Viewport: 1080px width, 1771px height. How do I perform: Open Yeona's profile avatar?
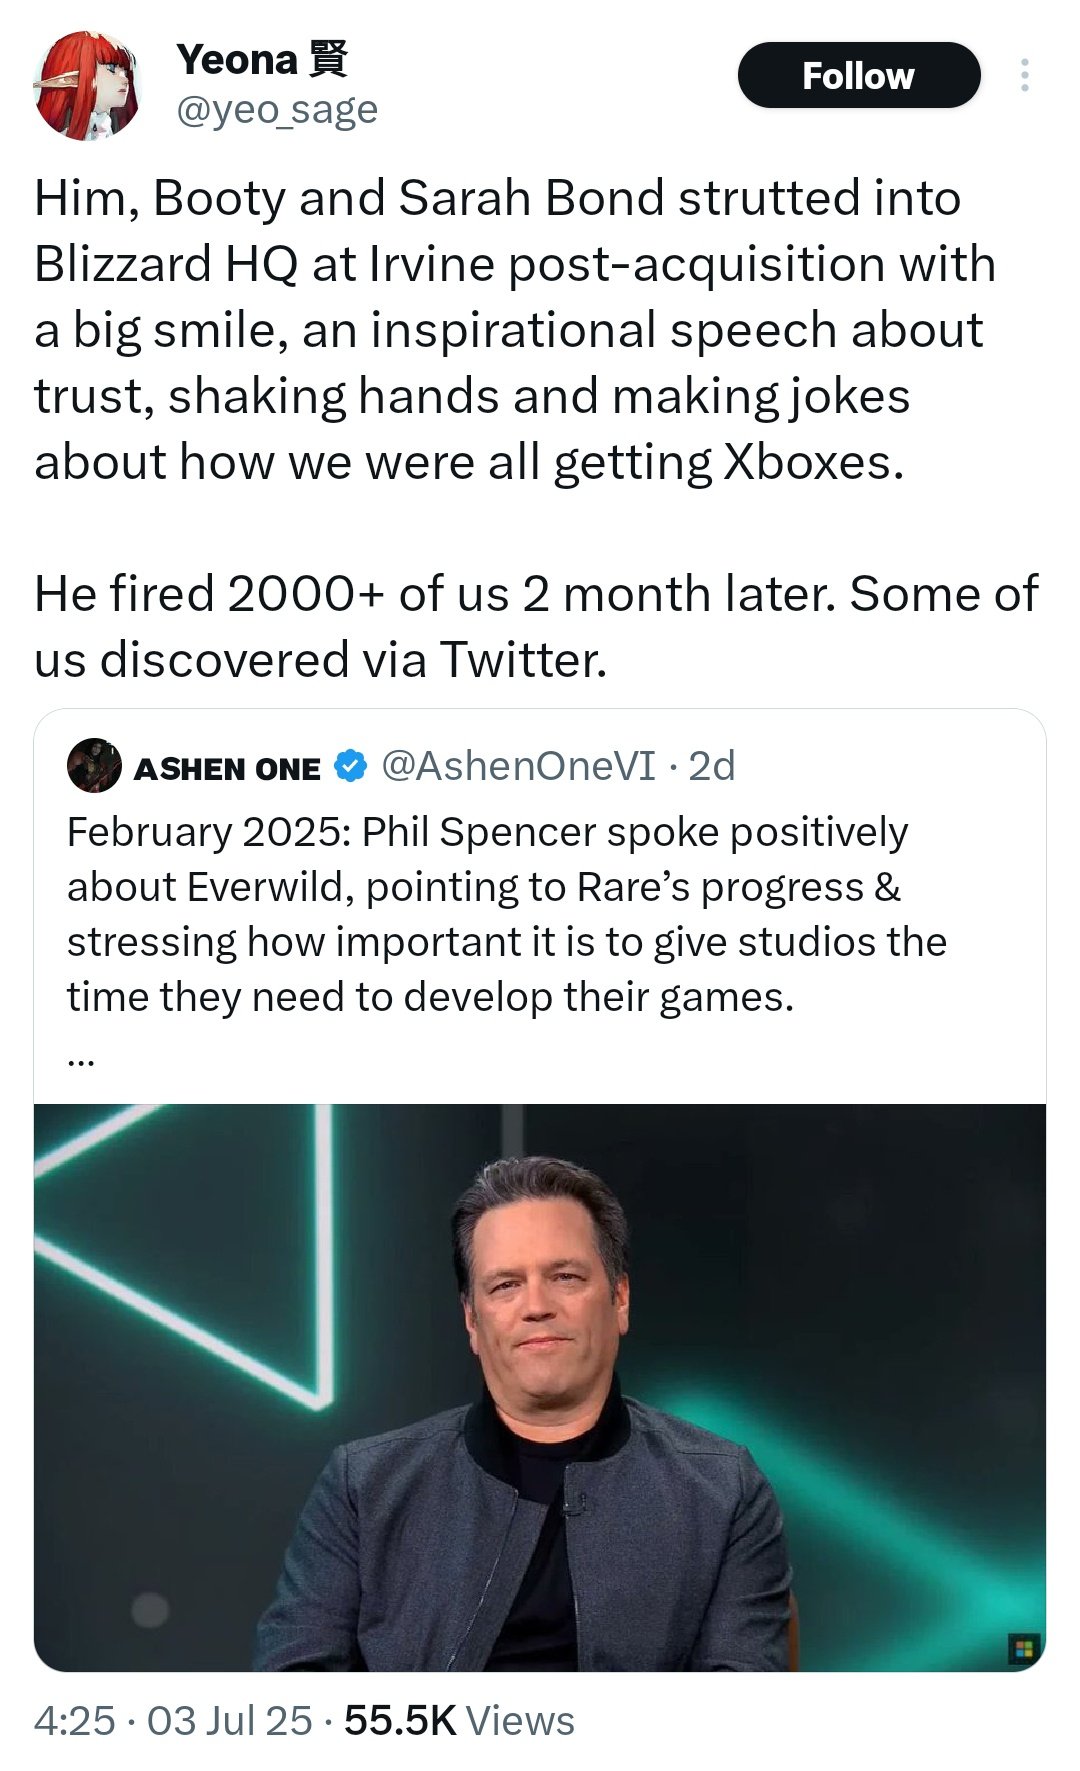tap(87, 85)
